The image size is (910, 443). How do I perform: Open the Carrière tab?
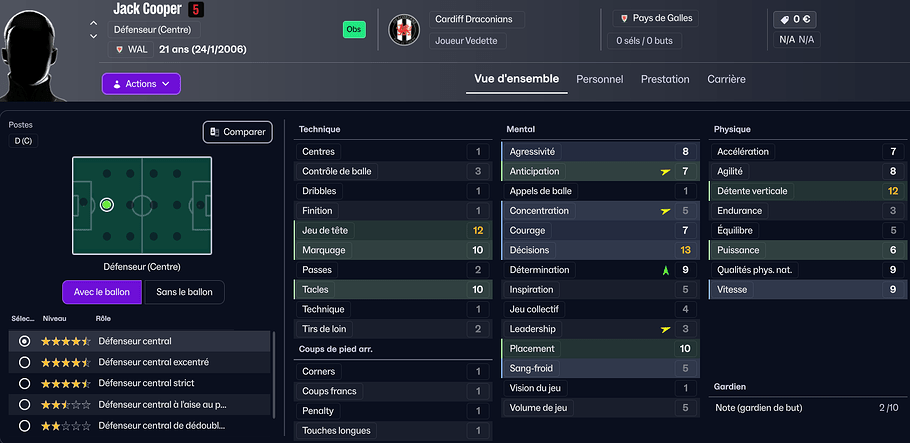(x=726, y=79)
